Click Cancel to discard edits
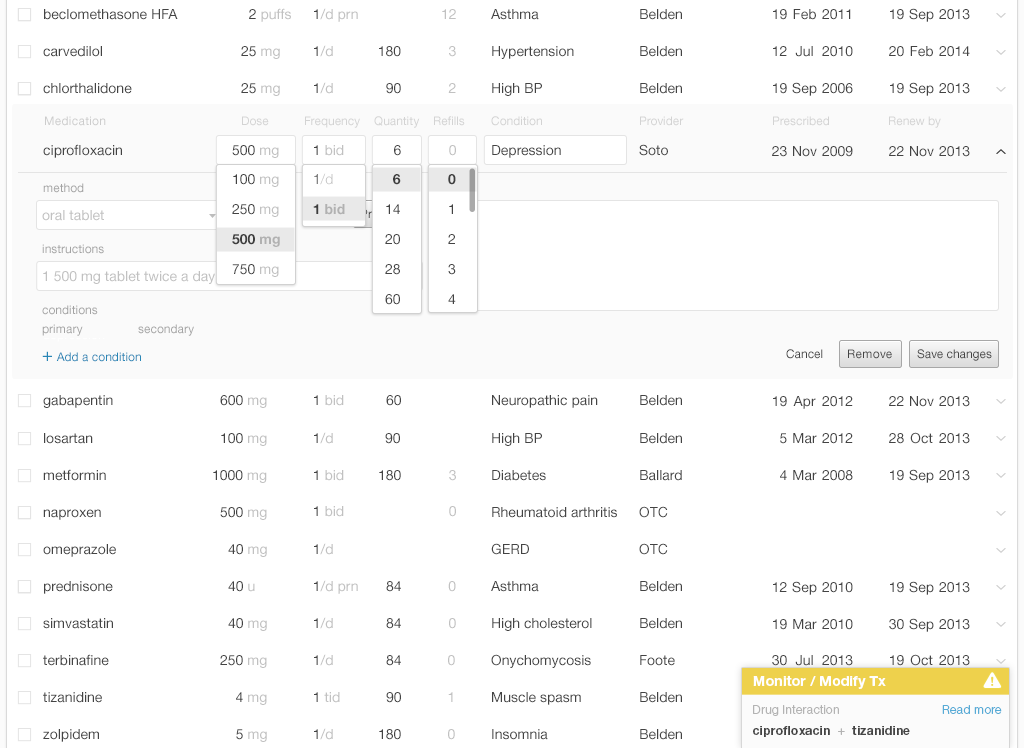 coord(804,354)
